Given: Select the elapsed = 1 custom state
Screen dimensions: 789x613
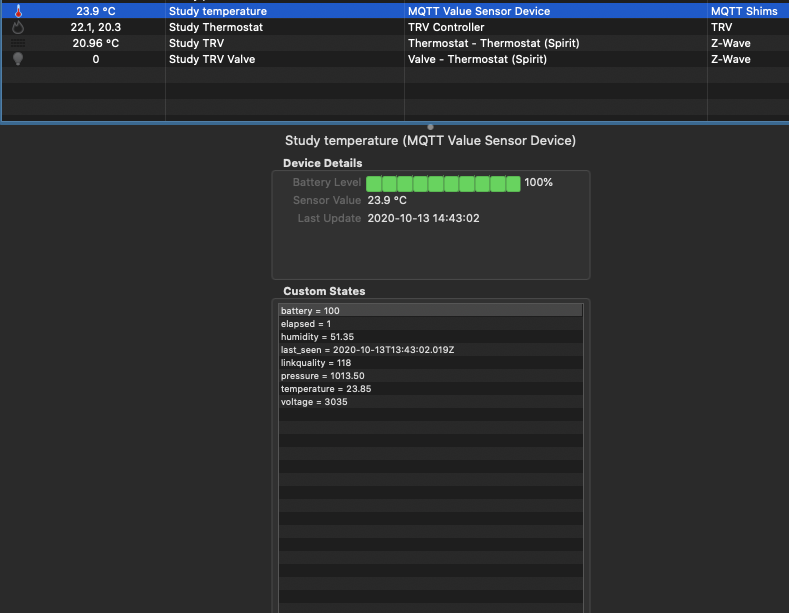Looking at the screenshot, I should coord(431,324).
